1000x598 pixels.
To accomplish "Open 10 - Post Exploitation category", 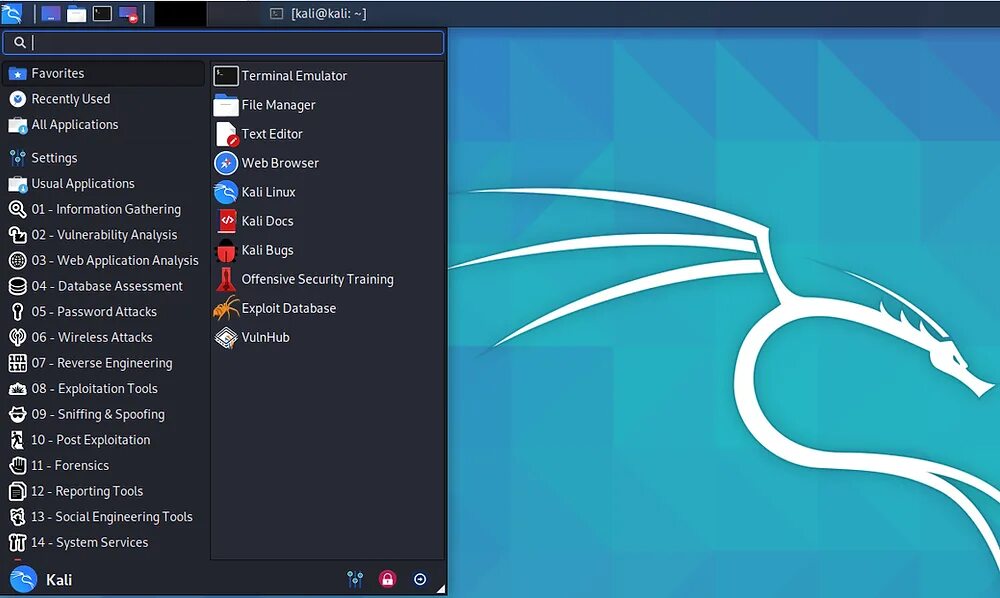I will point(104,439).
